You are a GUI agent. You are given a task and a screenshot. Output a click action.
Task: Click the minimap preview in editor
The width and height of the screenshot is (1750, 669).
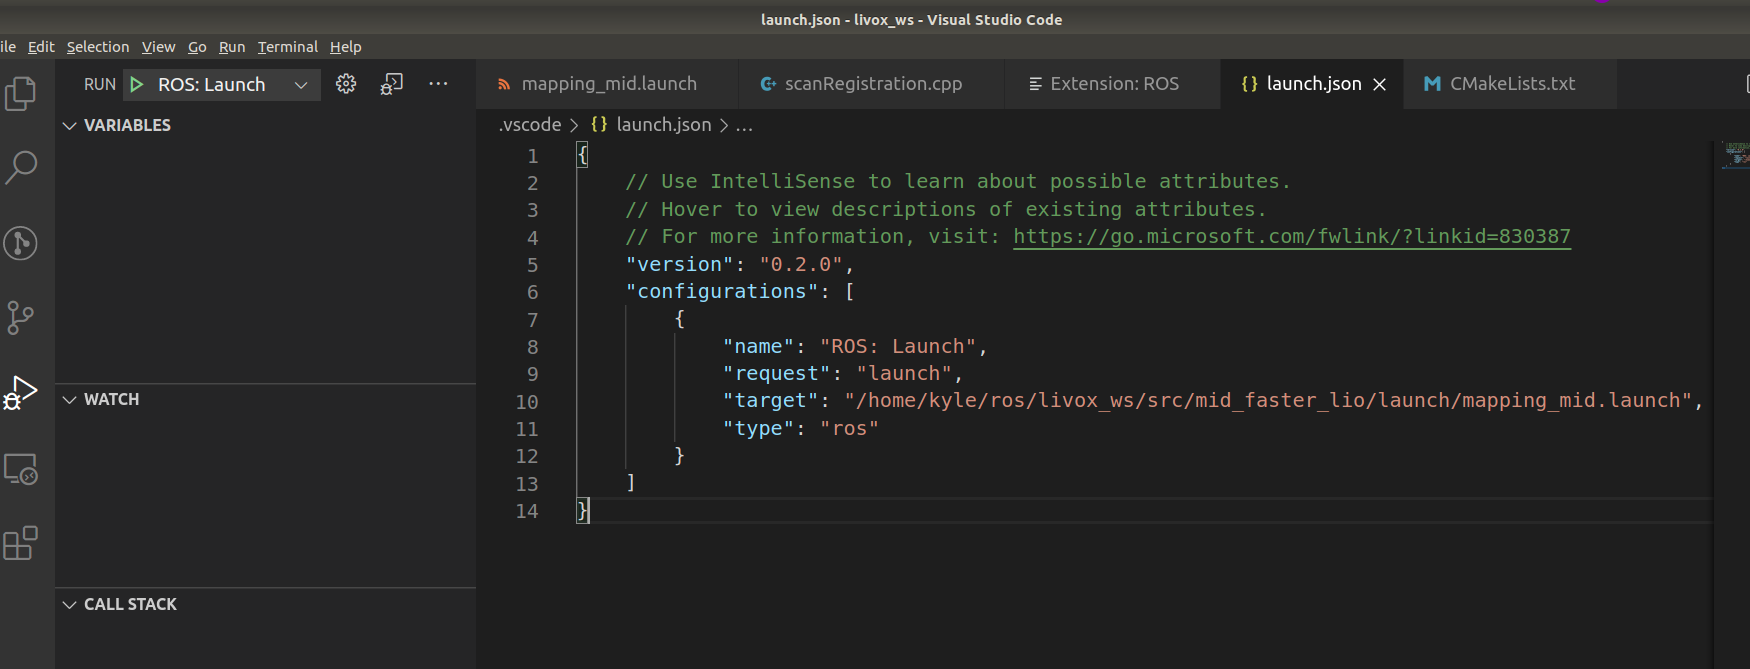[x=1735, y=154]
